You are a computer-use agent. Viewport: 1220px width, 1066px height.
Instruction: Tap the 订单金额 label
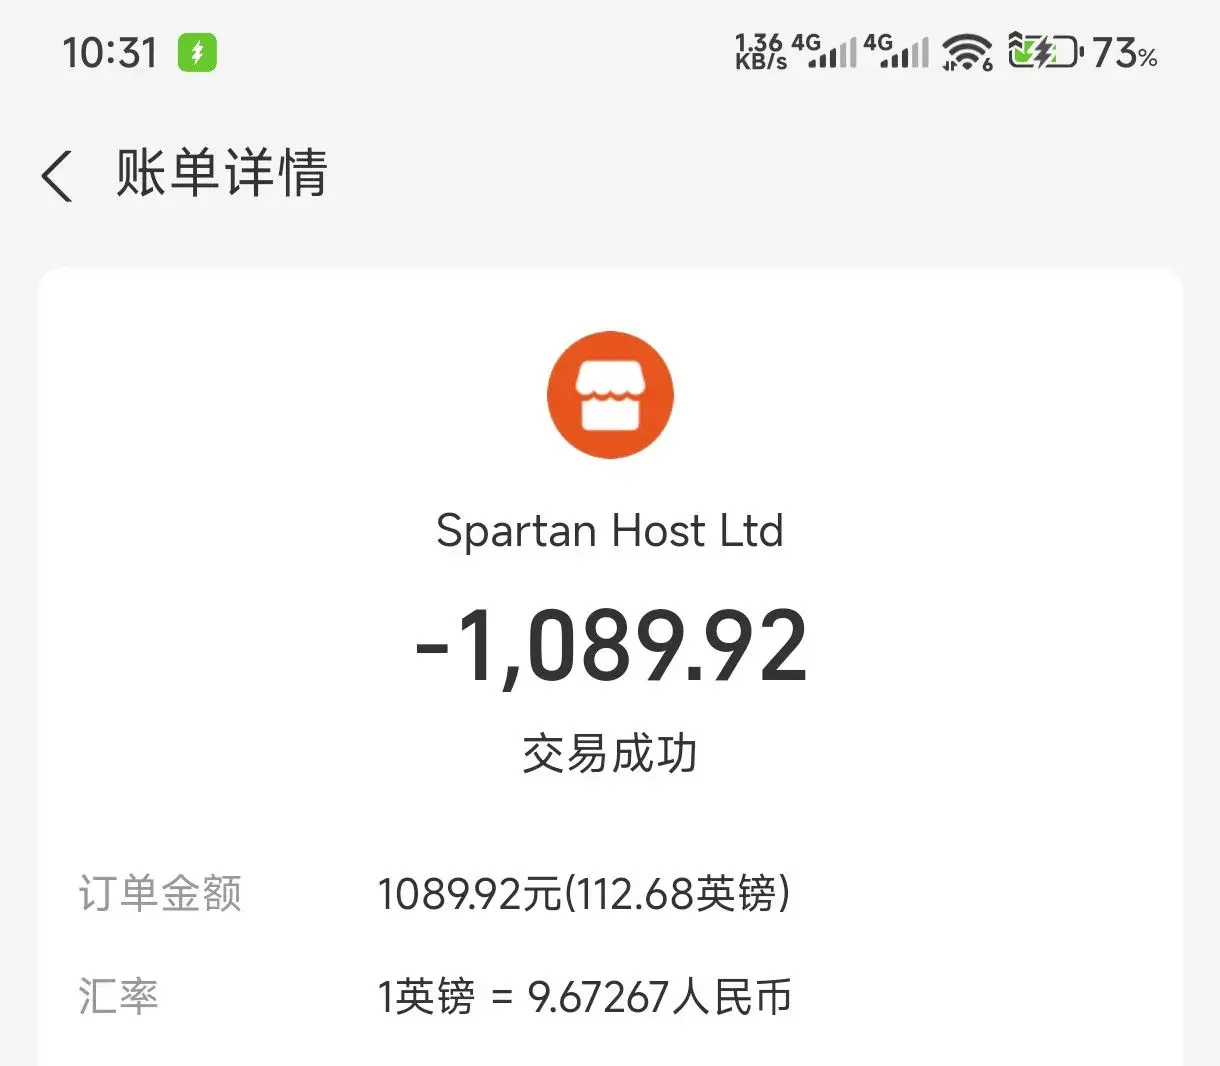[x=160, y=893]
